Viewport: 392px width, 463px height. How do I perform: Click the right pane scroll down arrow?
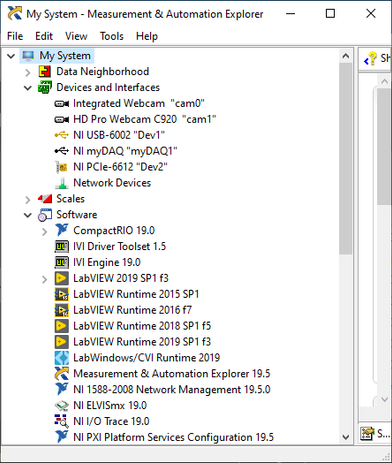tap(384, 399)
